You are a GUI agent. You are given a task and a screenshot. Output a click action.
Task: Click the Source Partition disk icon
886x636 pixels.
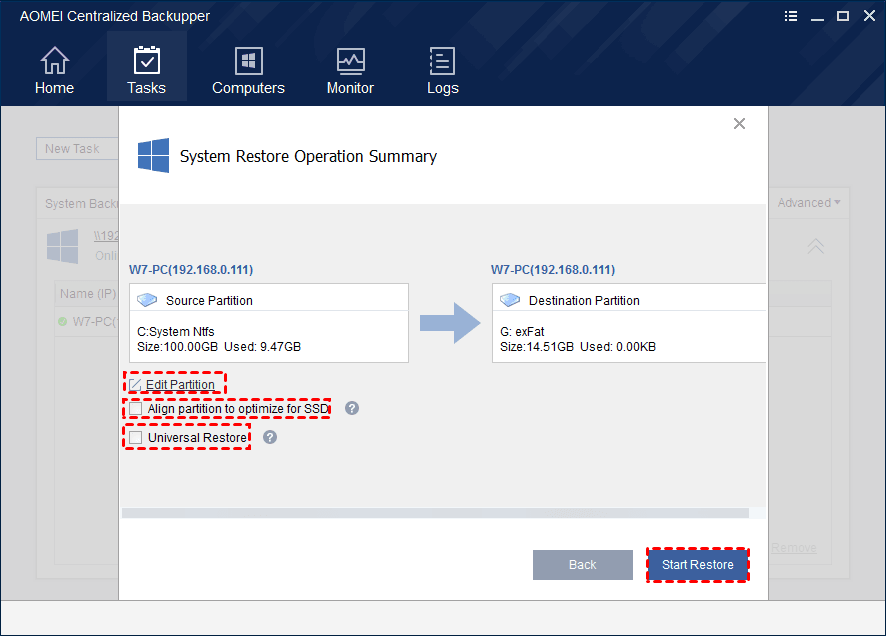pyautogui.click(x=147, y=300)
